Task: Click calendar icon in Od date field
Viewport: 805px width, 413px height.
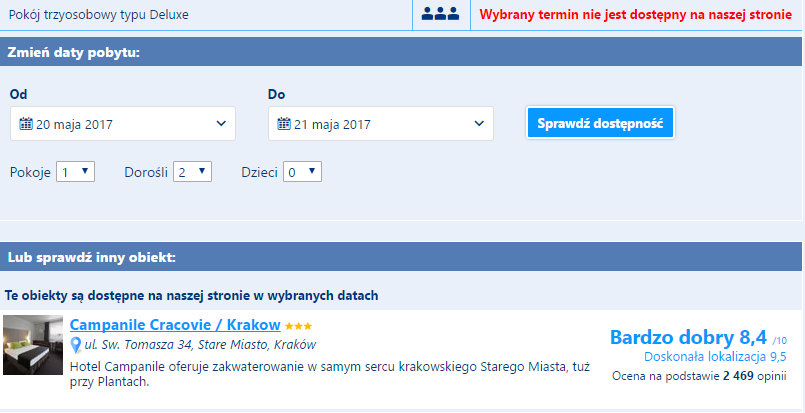Action: click(26, 124)
